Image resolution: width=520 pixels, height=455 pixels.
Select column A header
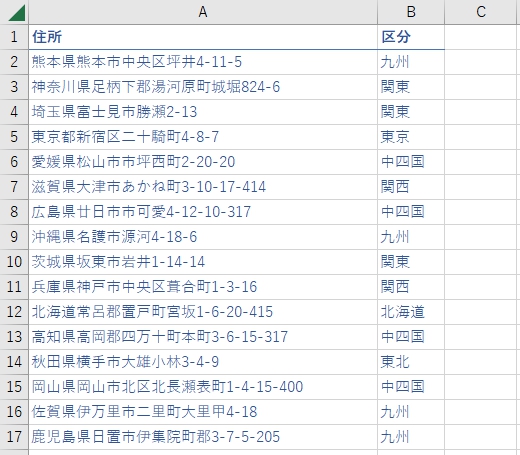[x=203, y=12]
